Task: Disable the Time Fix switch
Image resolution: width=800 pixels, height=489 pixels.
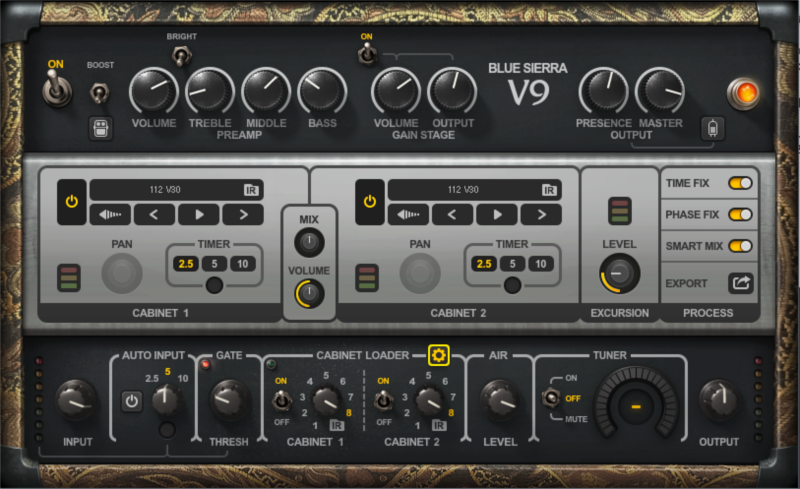Action: [x=740, y=183]
